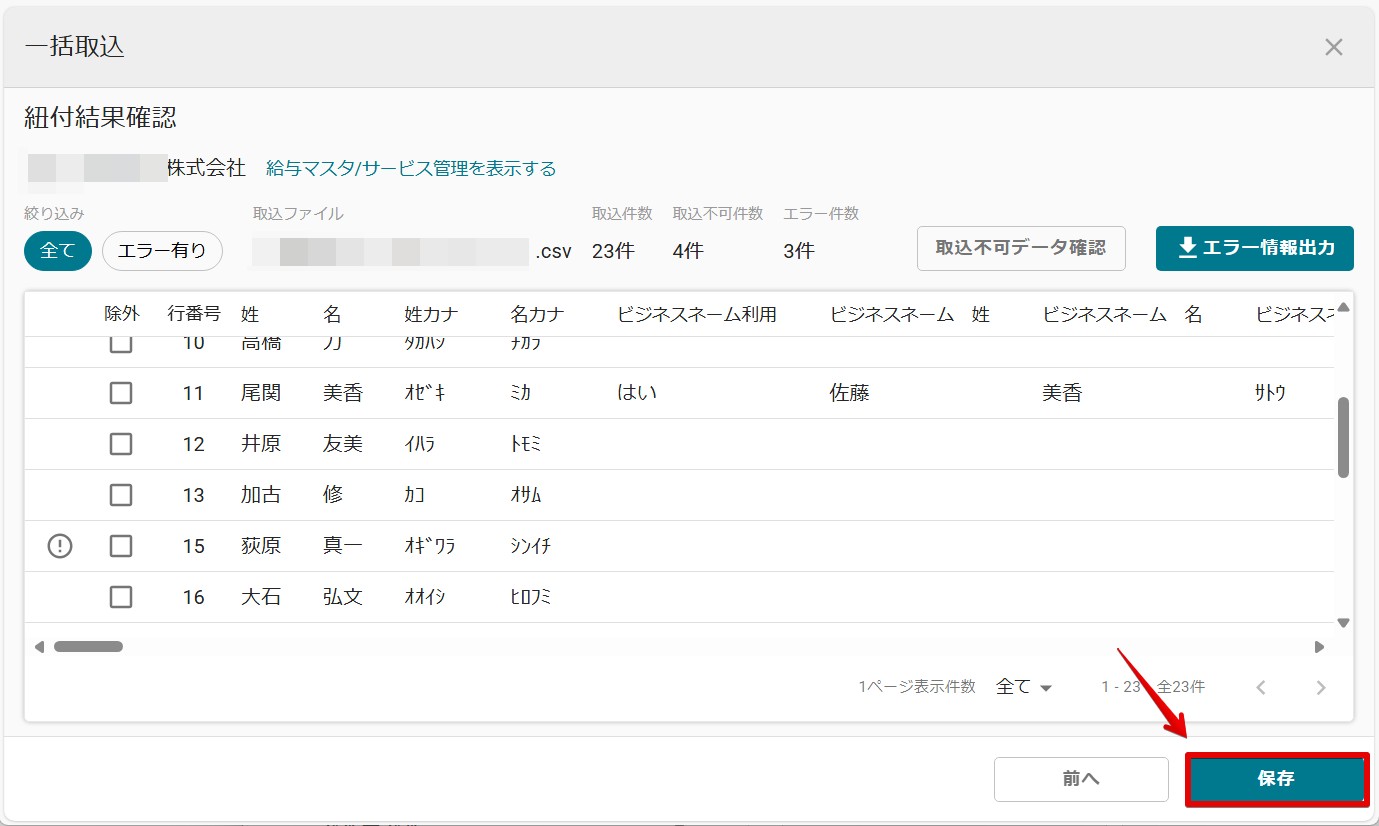The image size is (1379, 826).
Task: Open the 1ページ表示件数 dropdown showing 全て
Action: (1024, 687)
